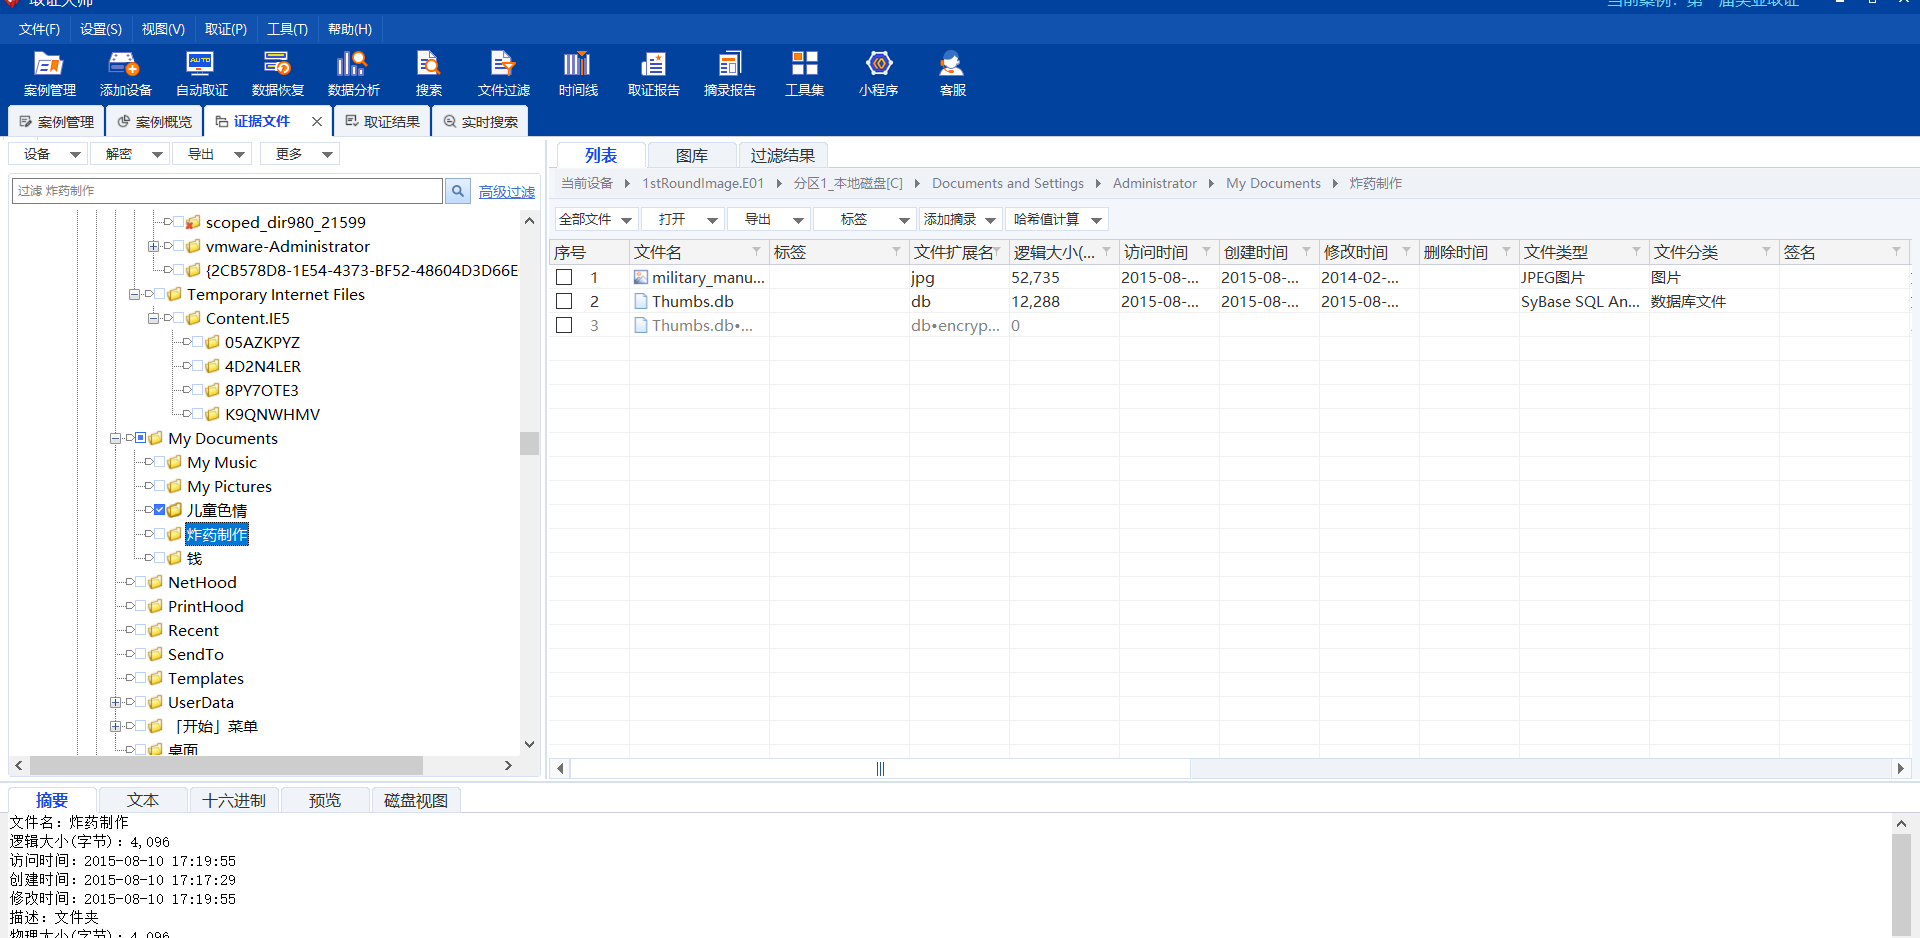The width and height of the screenshot is (1920, 938).
Task: Click the 高级过滤 advanced filter link
Action: (507, 192)
